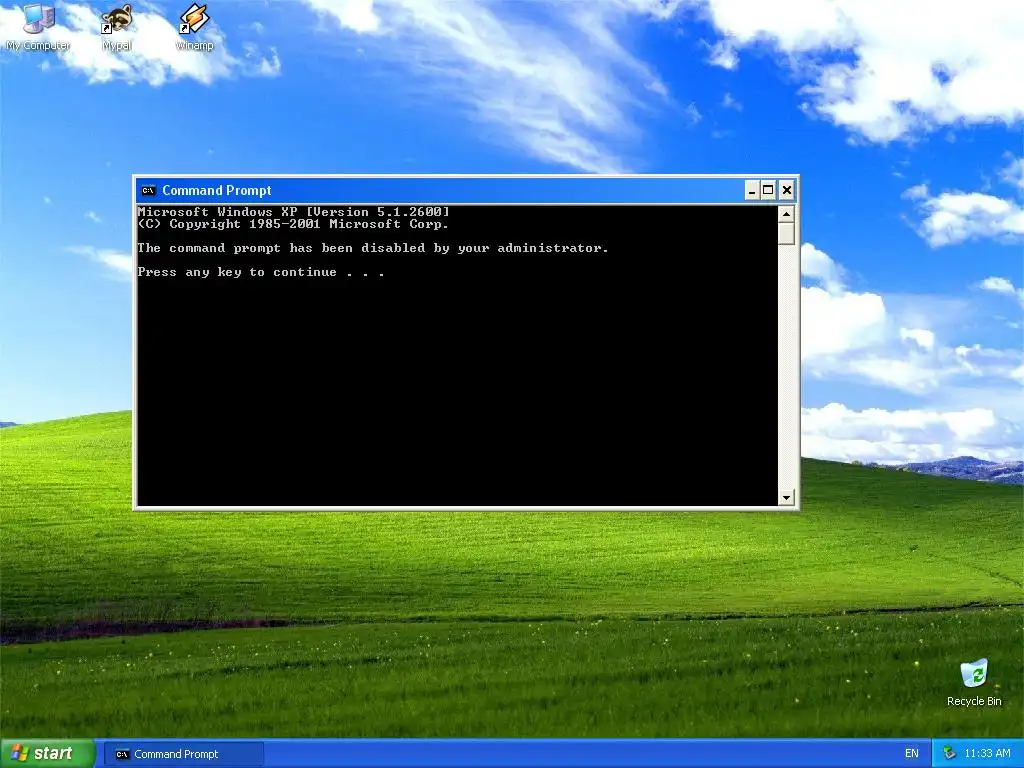Minimize the Command Prompt window
1024x768 pixels.
point(752,191)
